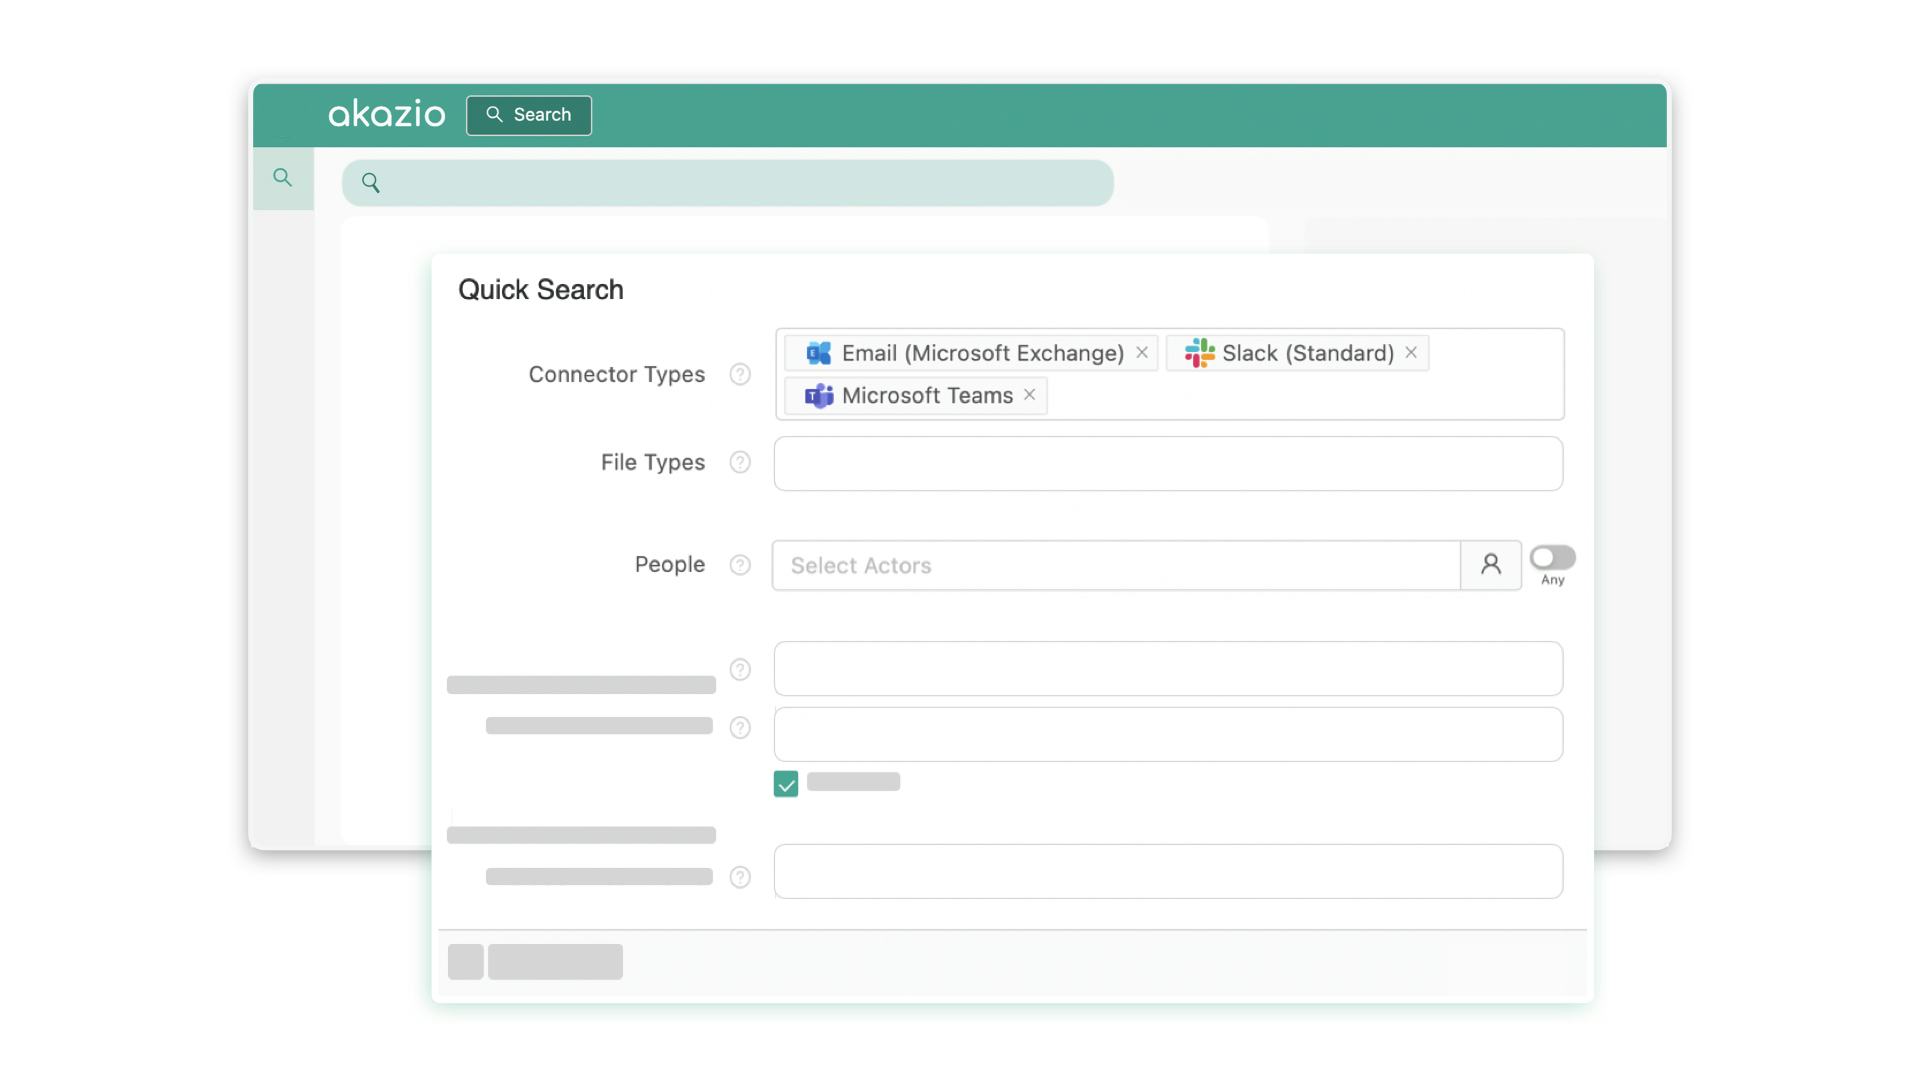This screenshot has height=1080, width=1920.
Task: Expand the bottom input field dropdown
Action: 1168,870
